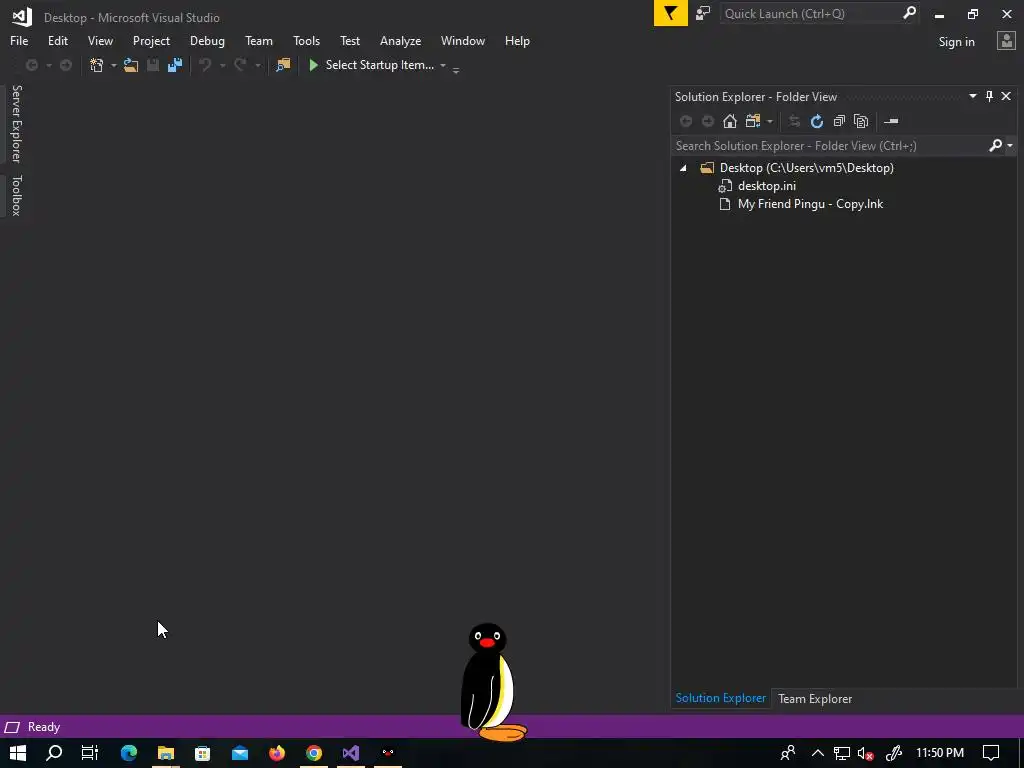Screen dimensions: 1024x768
Task: Open the Solution Explorer search options dropdown
Action: (x=1010, y=146)
